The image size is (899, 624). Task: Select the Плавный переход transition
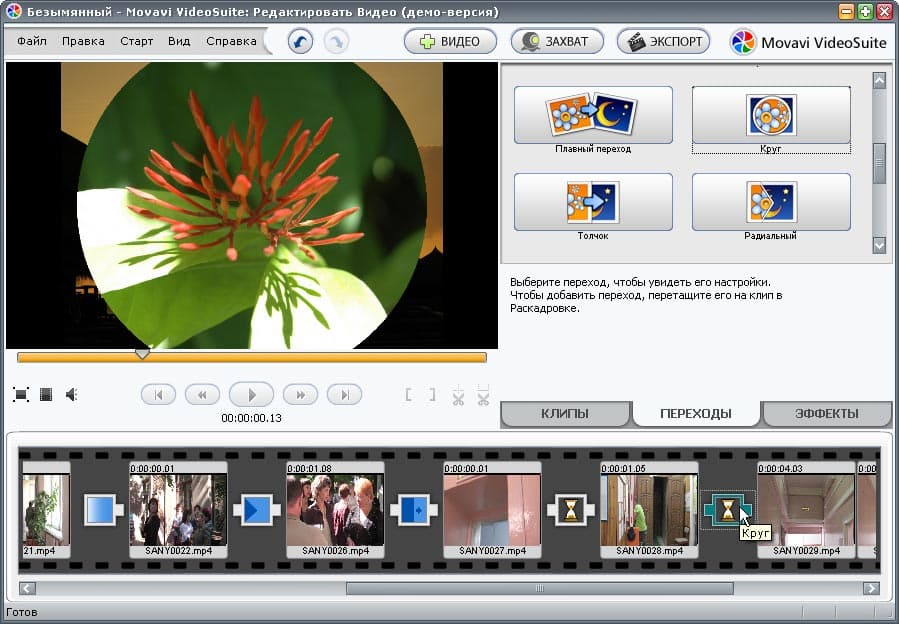coord(593,115)
